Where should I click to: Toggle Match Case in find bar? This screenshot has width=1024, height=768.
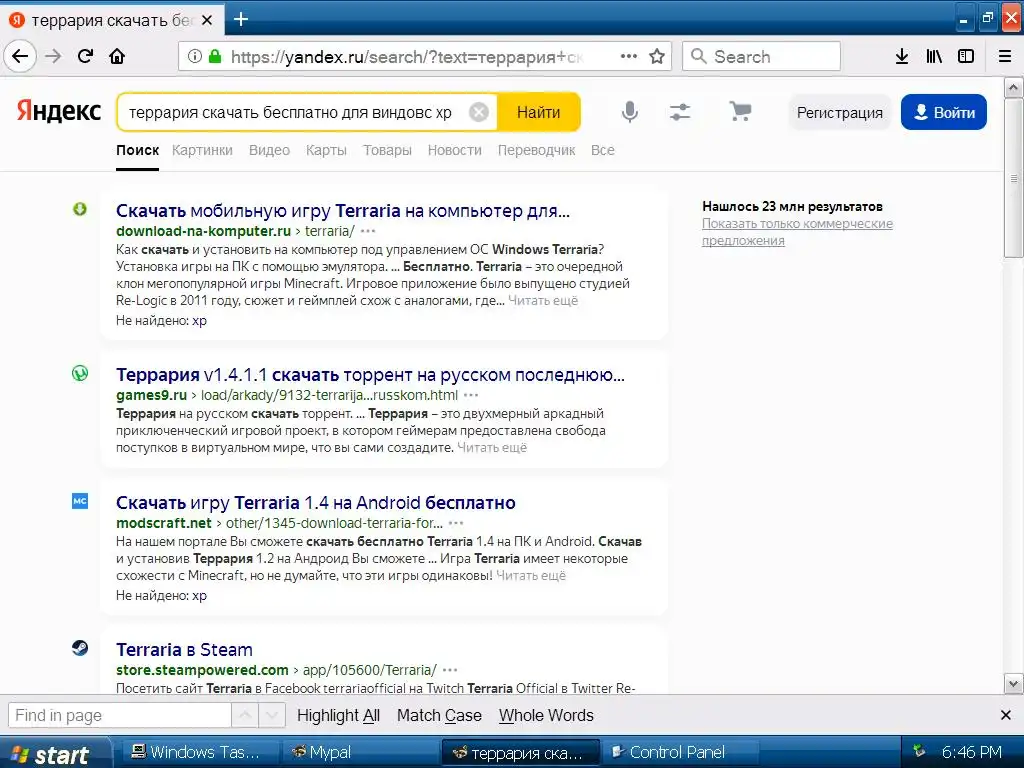point(440,716)
